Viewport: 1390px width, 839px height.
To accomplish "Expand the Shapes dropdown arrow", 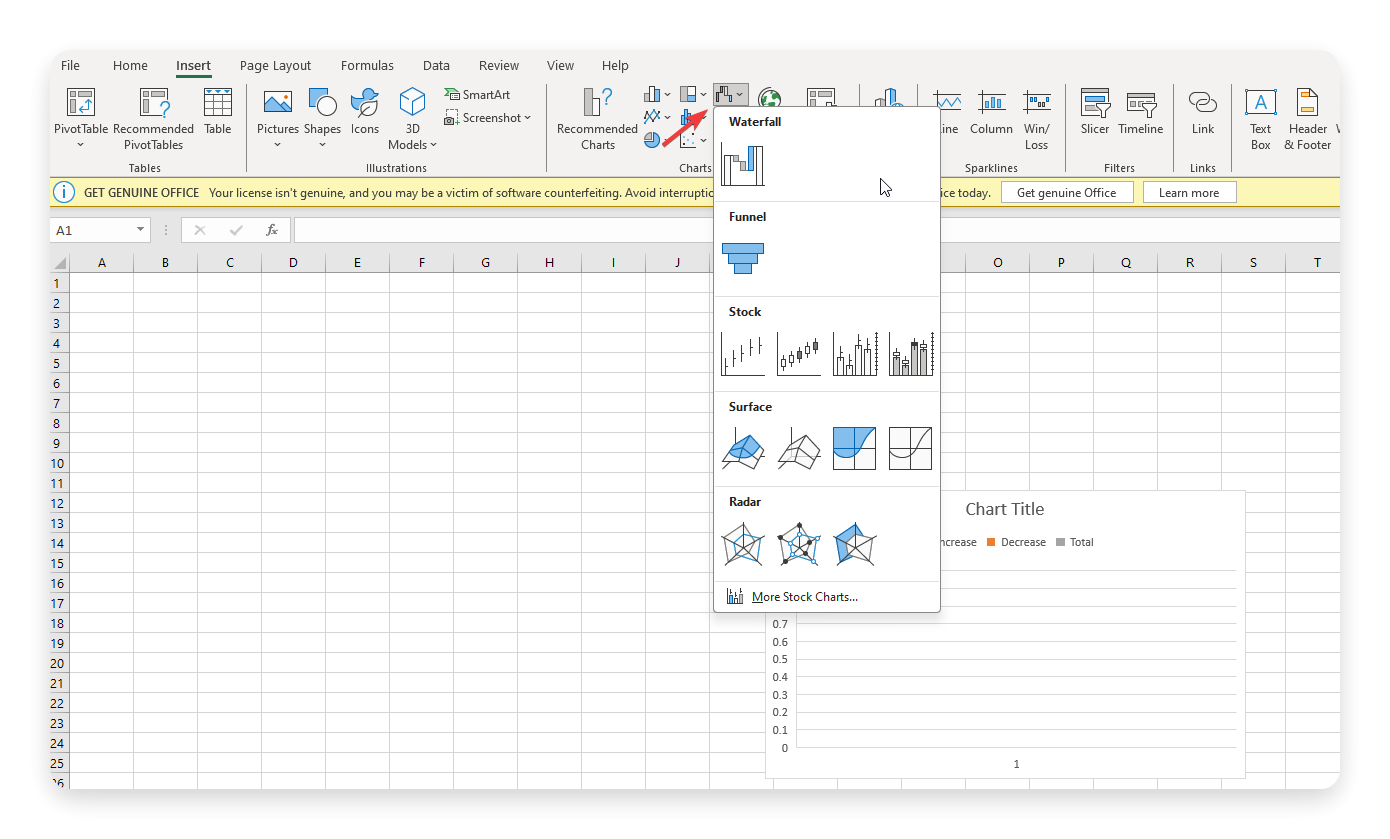I will click(x=322, y=145).
